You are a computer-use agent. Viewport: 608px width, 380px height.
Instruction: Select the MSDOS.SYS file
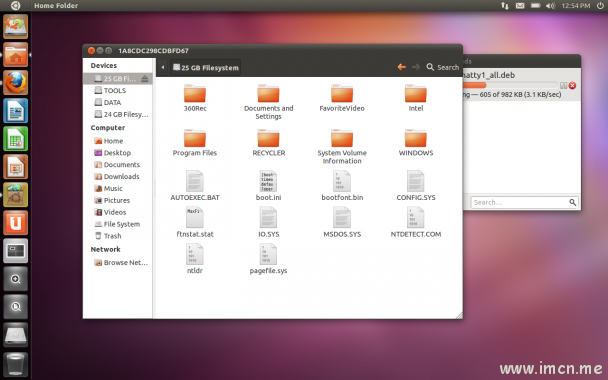coord(342,222)
